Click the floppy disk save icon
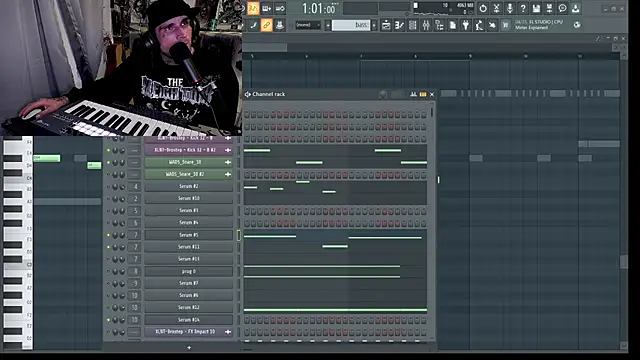 point(536,8)
